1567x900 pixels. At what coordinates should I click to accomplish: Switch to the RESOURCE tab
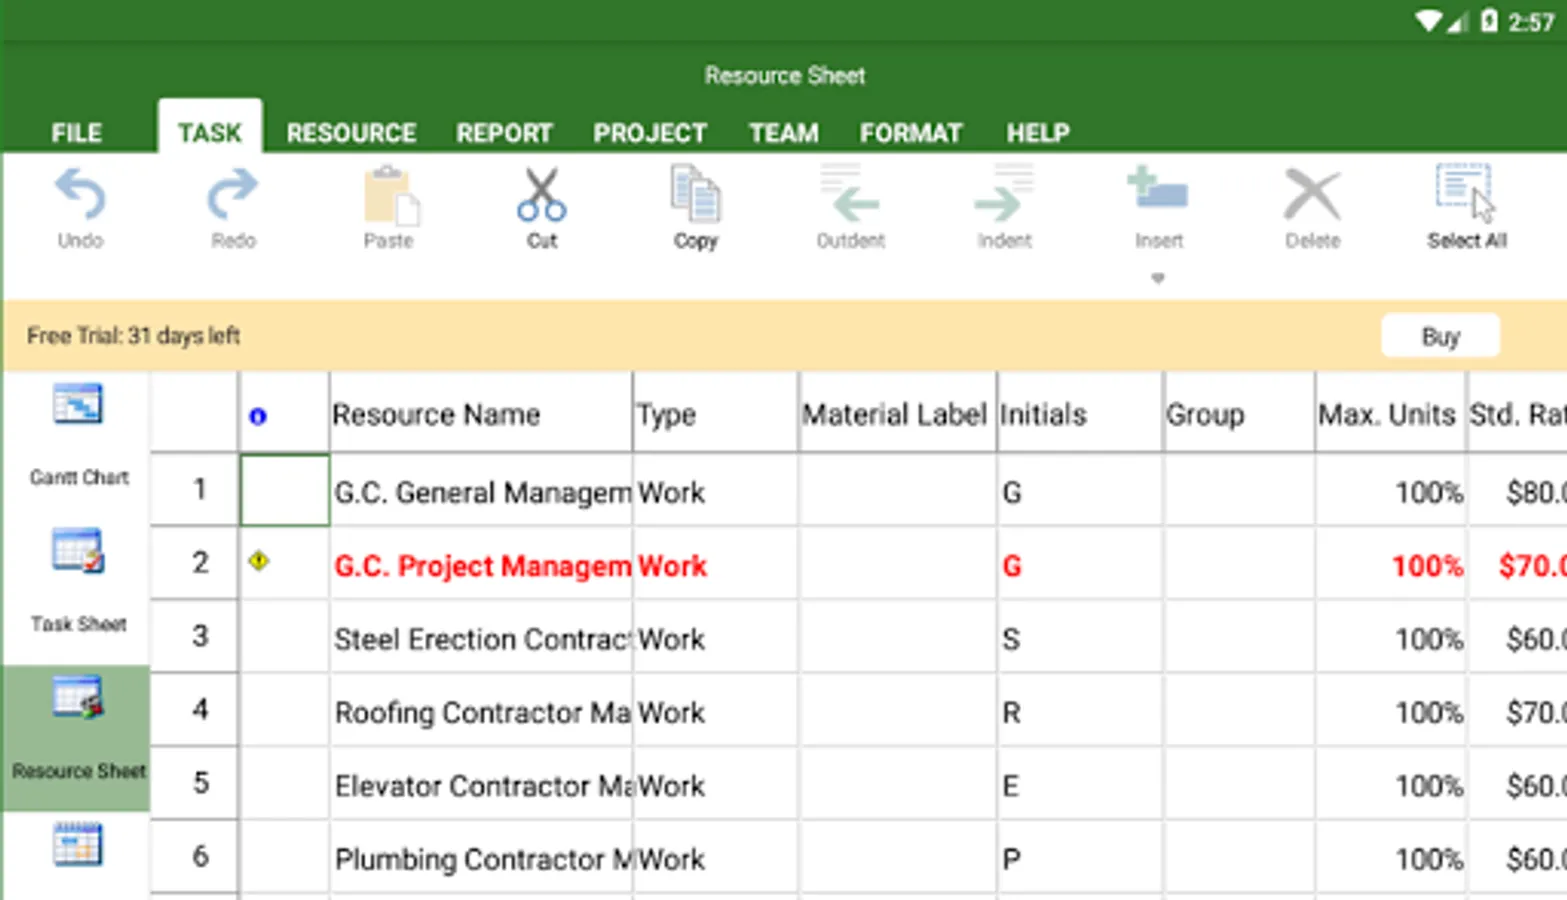click(351, 133)
